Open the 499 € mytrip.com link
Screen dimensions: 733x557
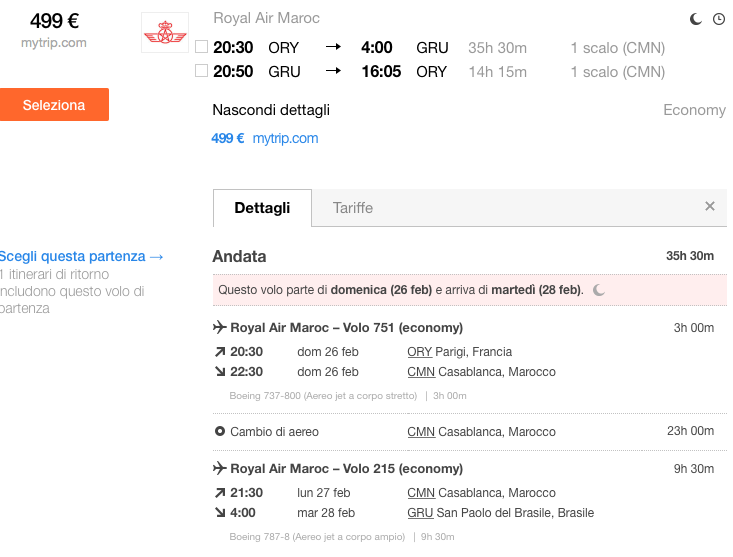265,138
